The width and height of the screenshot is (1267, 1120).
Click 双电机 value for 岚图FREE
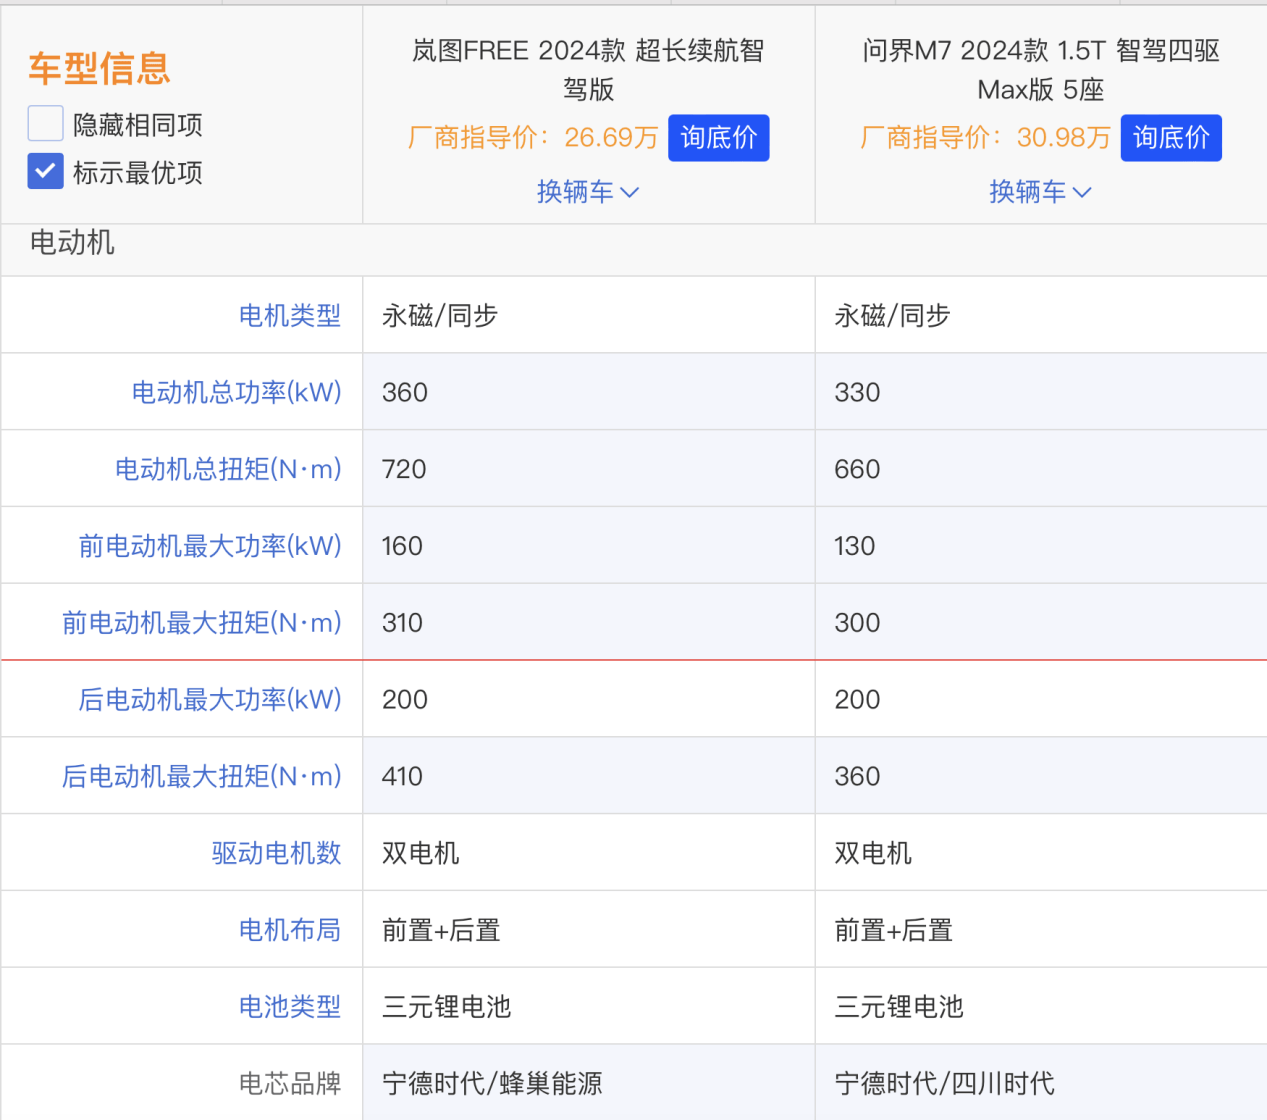[x=421, y=853]
